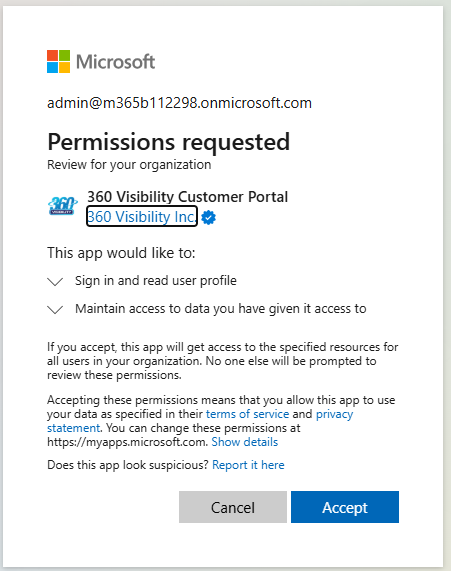Click the 360 Visibility app logo
Viewport: 451px width, 571px height.
[63, 206]
